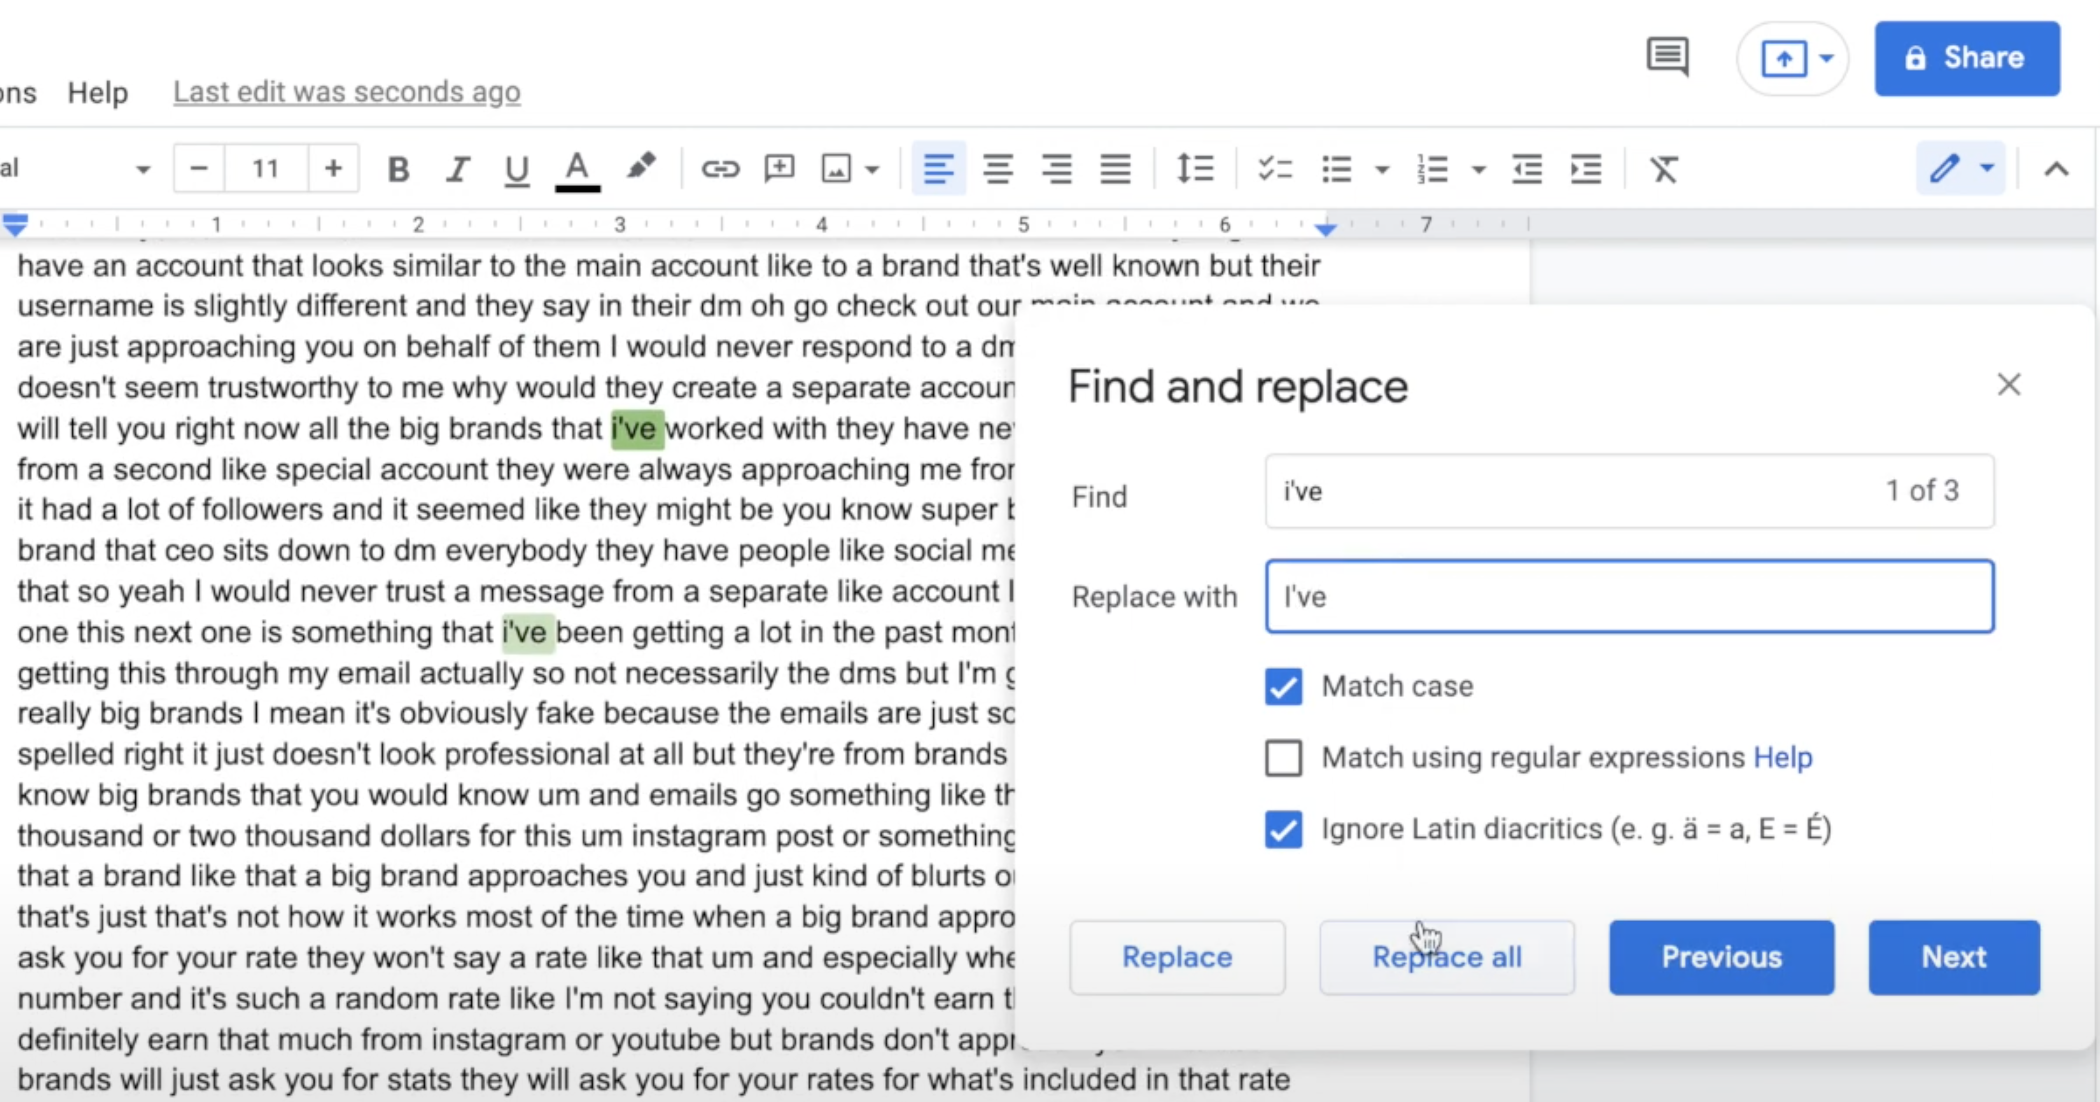Select the insert link icon
Image resolution: width=2100 pixels, height=1102 pixels.
pyautogui.click(x=717, y=170)
